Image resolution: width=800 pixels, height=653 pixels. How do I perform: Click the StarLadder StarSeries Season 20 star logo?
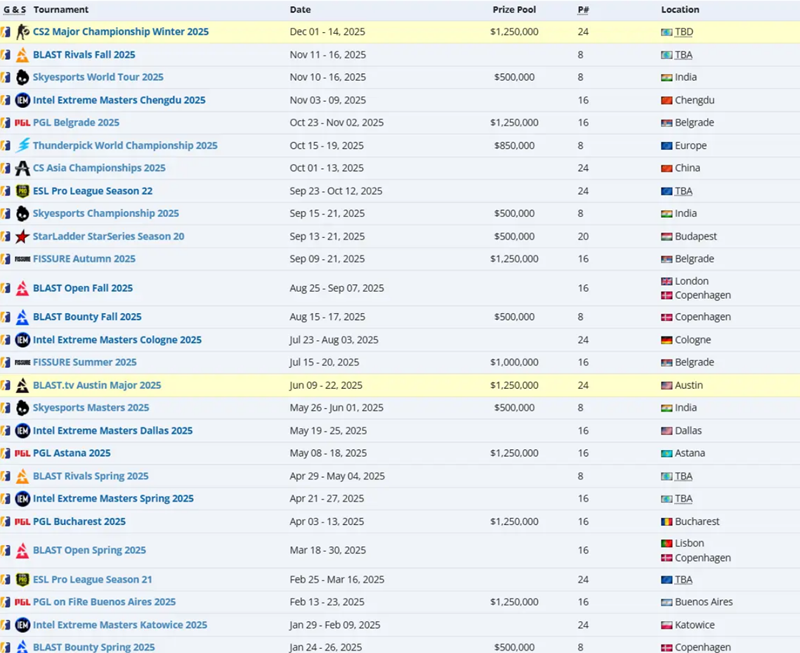click(x=22, y=237)
